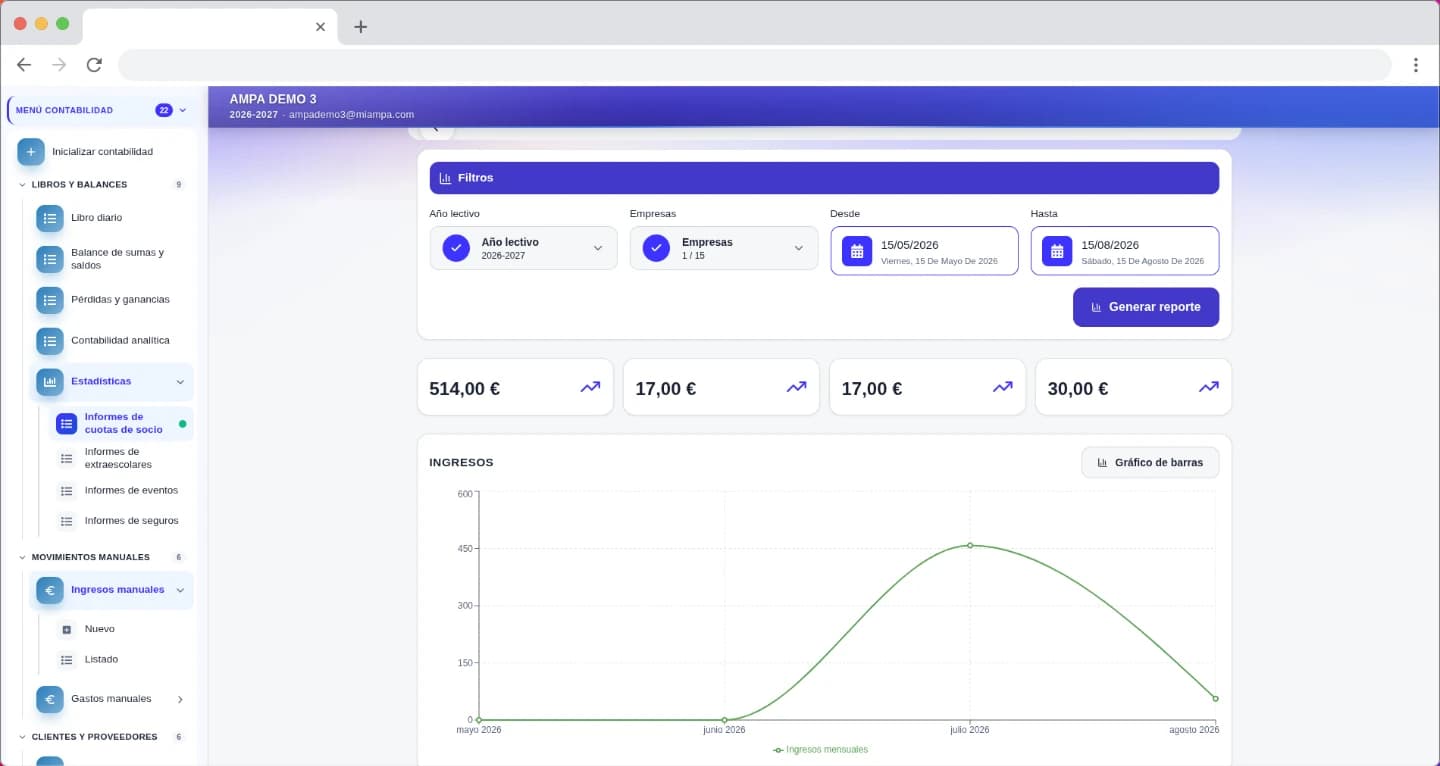Screen dimensions: 1440x766
Task: Click the browser reload icon
Action: point(94,65)
